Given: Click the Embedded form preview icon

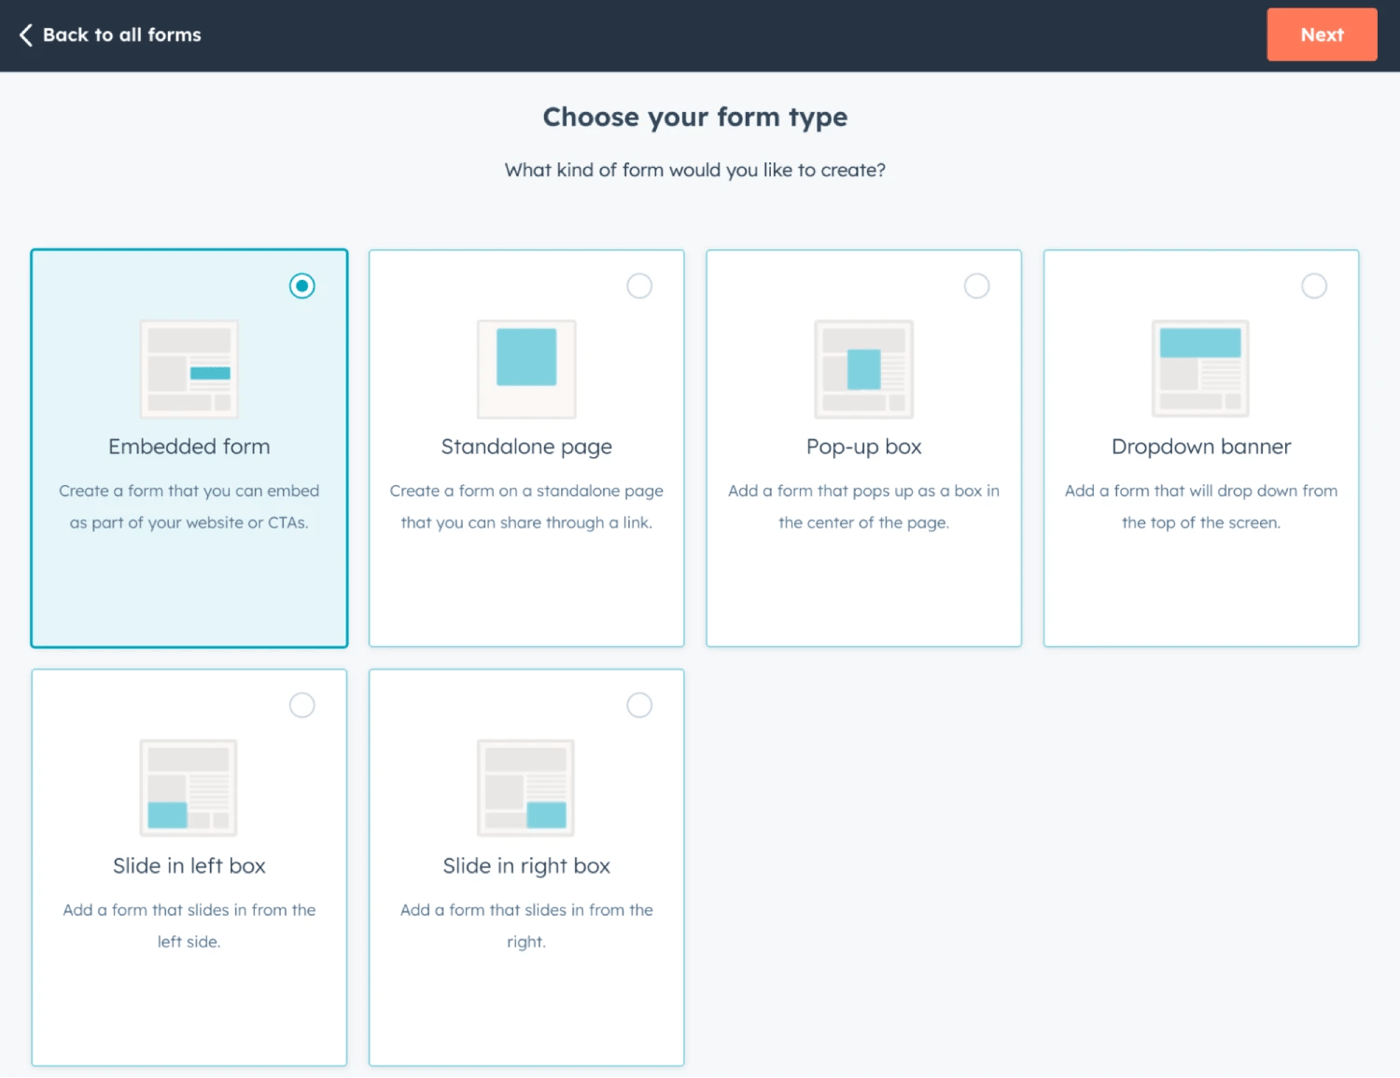Looking at the screenshot, I should pyautogui.click(x=188, y=369).
